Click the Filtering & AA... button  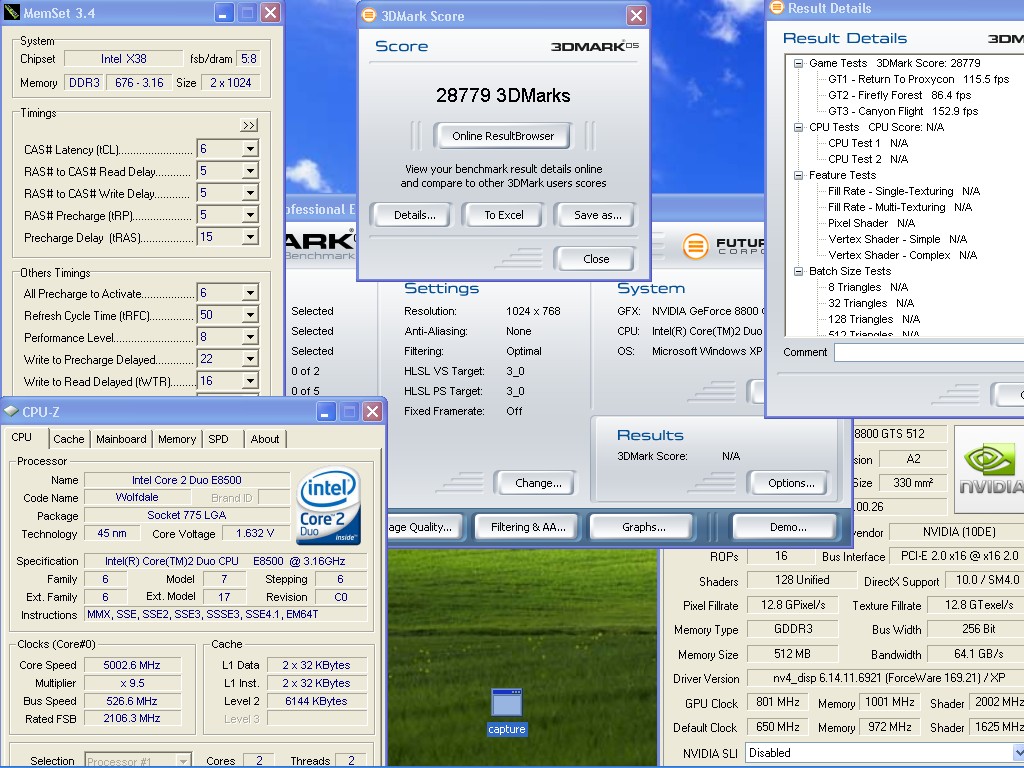coord(528,527)
